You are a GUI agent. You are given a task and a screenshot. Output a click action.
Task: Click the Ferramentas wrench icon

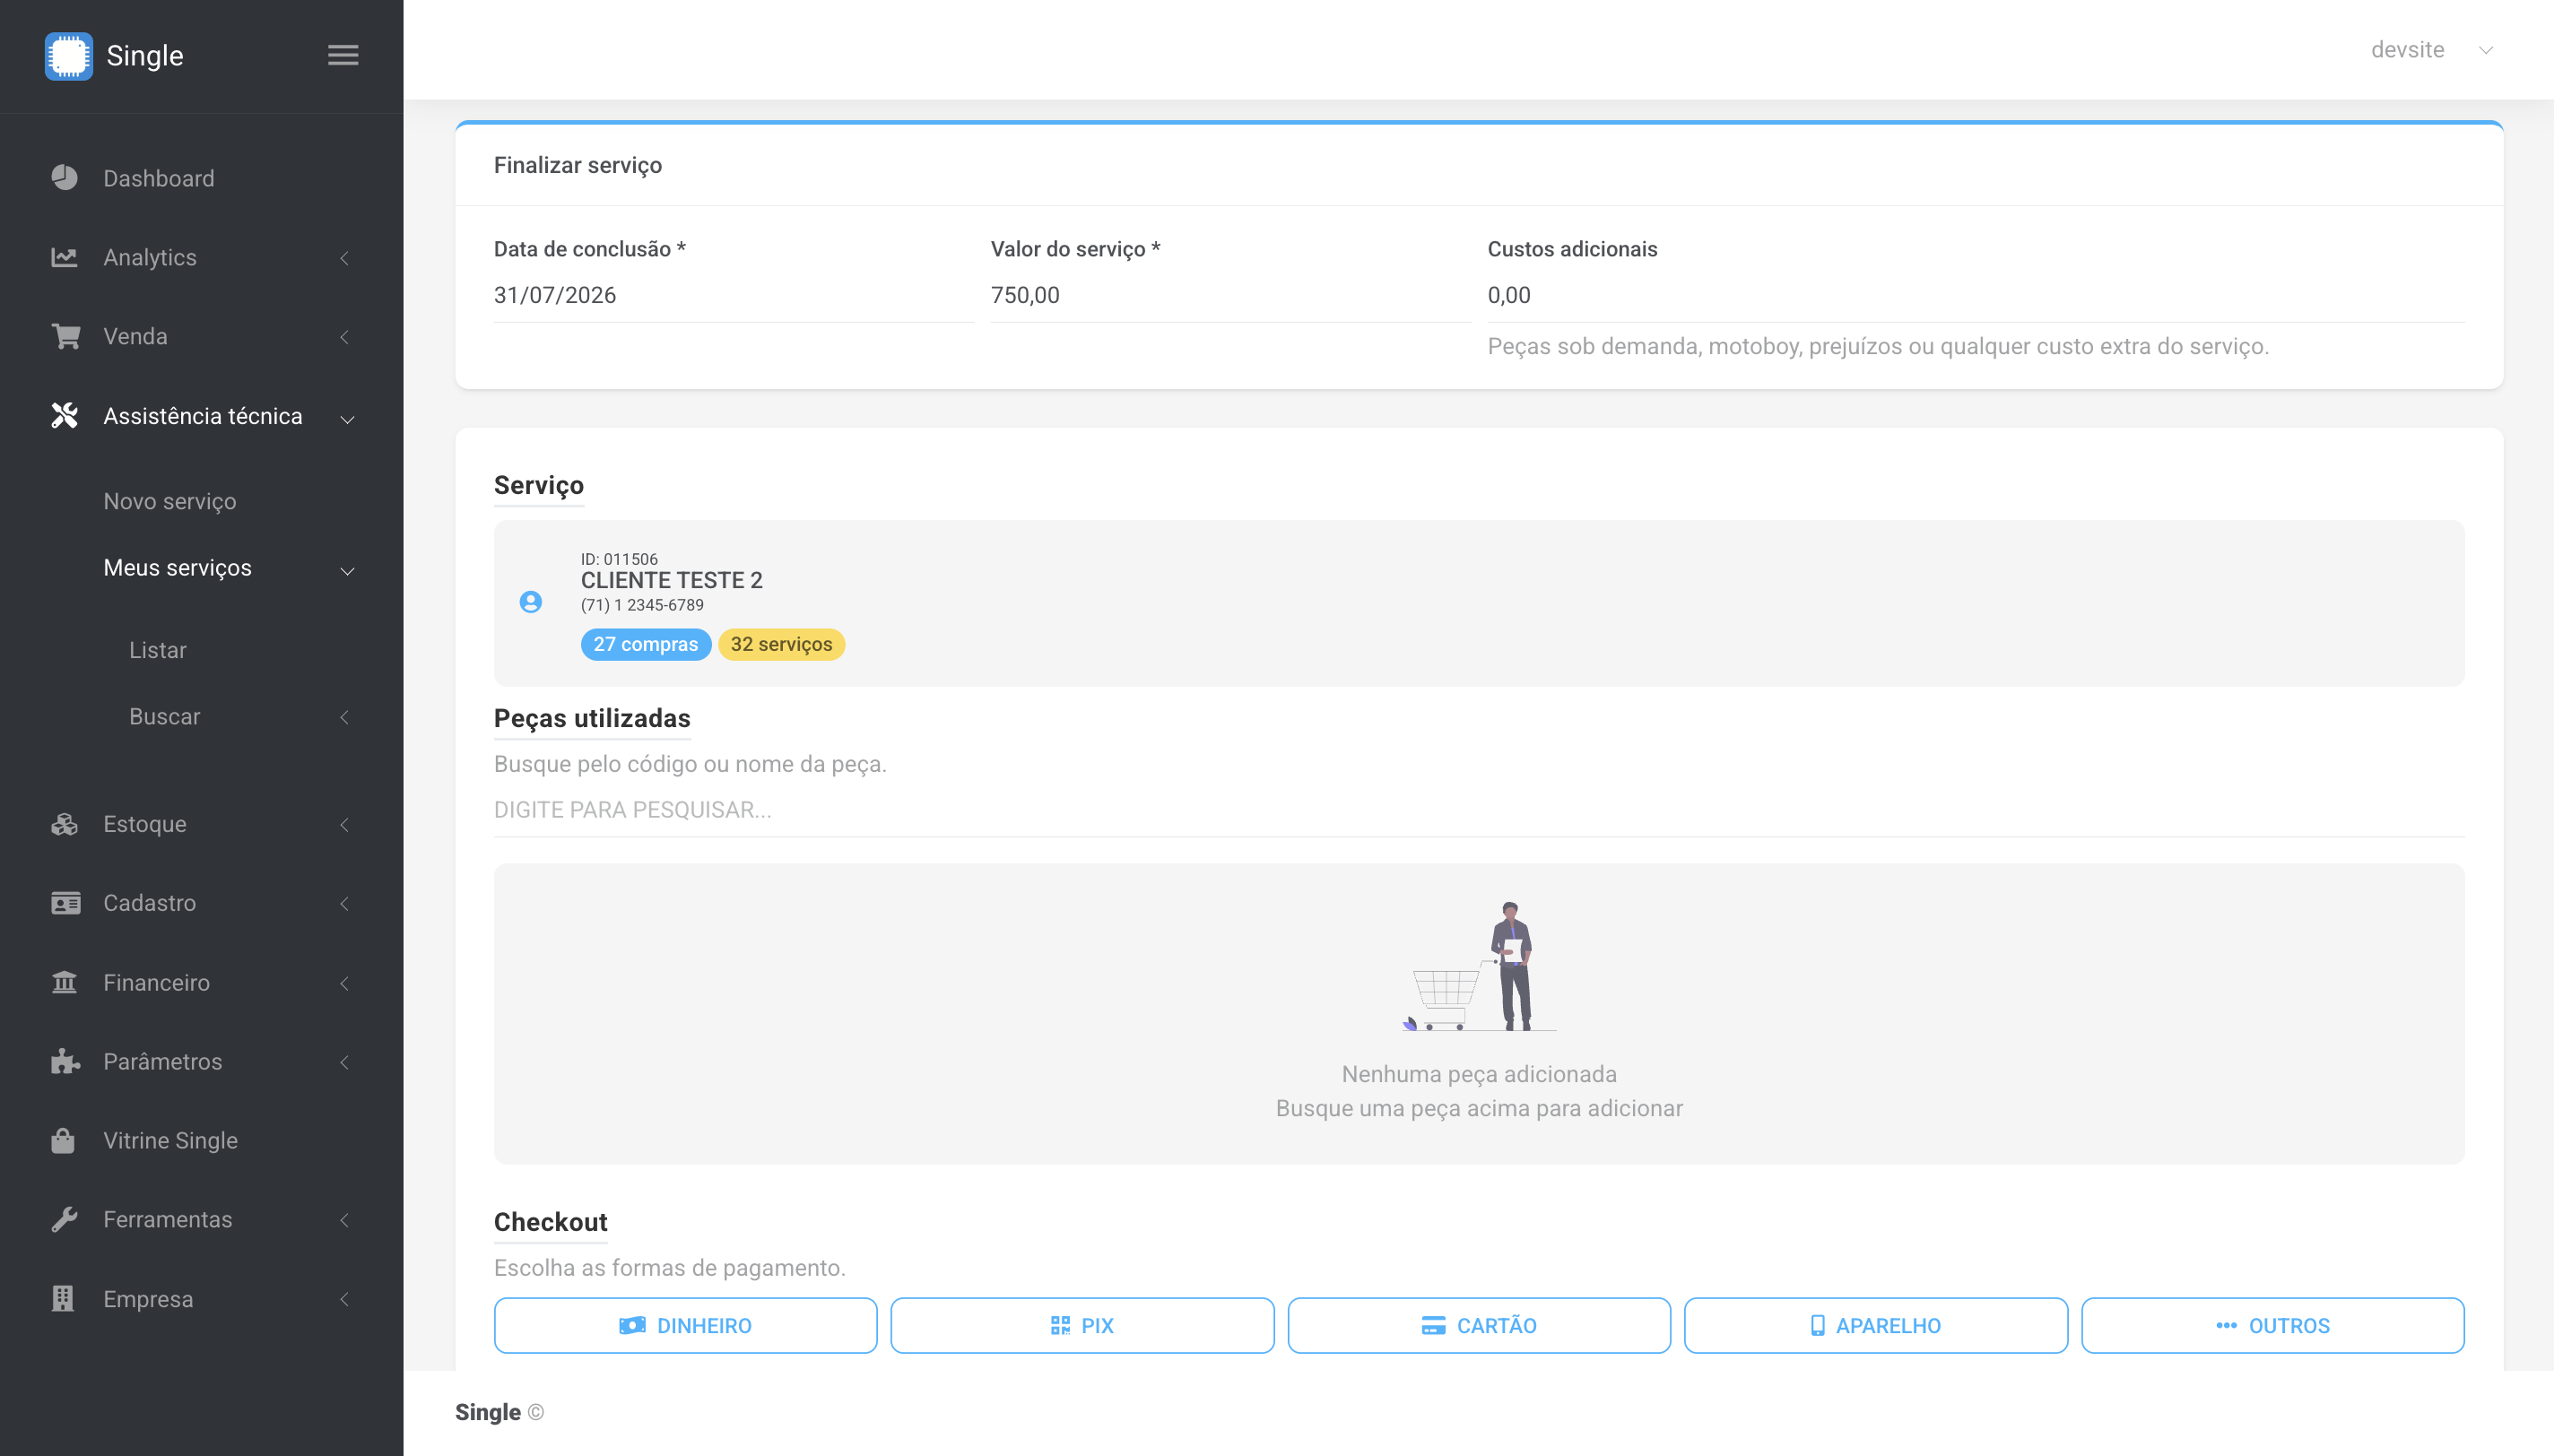click(65, 1219)
